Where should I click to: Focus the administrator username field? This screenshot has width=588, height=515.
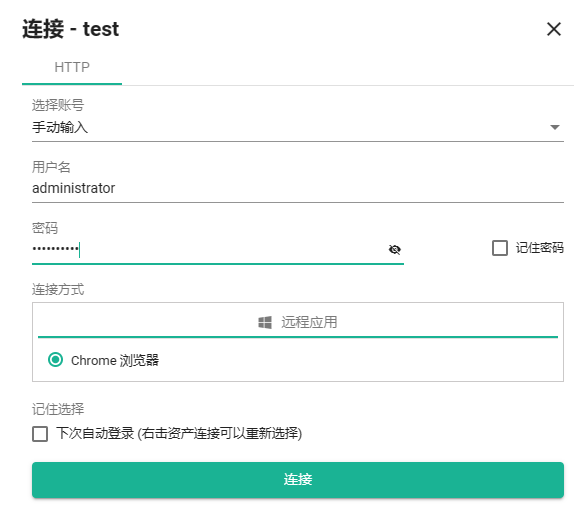(x=298, y=188)
